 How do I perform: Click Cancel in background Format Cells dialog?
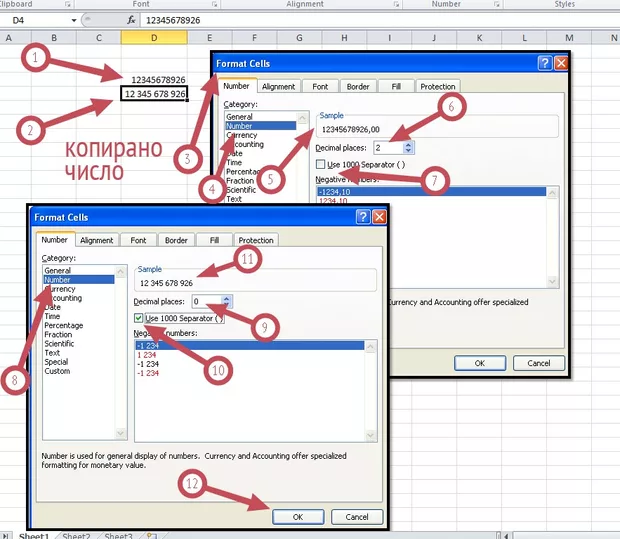click(539, 363)
